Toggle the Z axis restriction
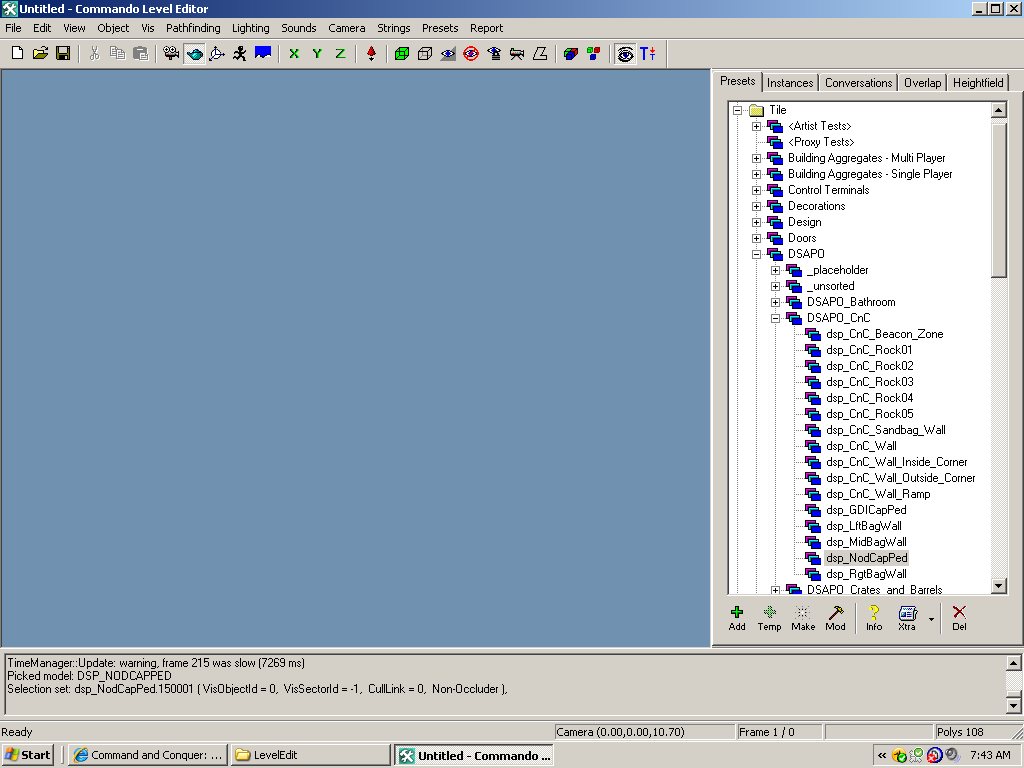The image size is (1024, 768). [340, 53]
